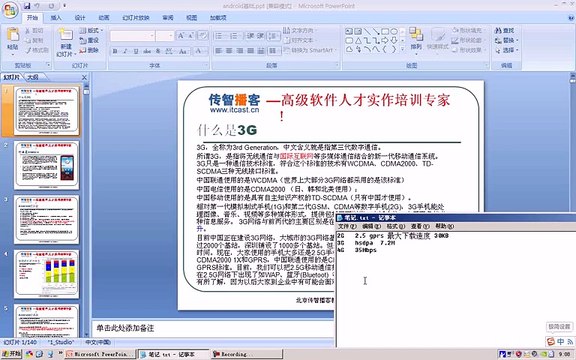Open the round Office button menu
Screen dimensions: 576x360
[10, 10]
